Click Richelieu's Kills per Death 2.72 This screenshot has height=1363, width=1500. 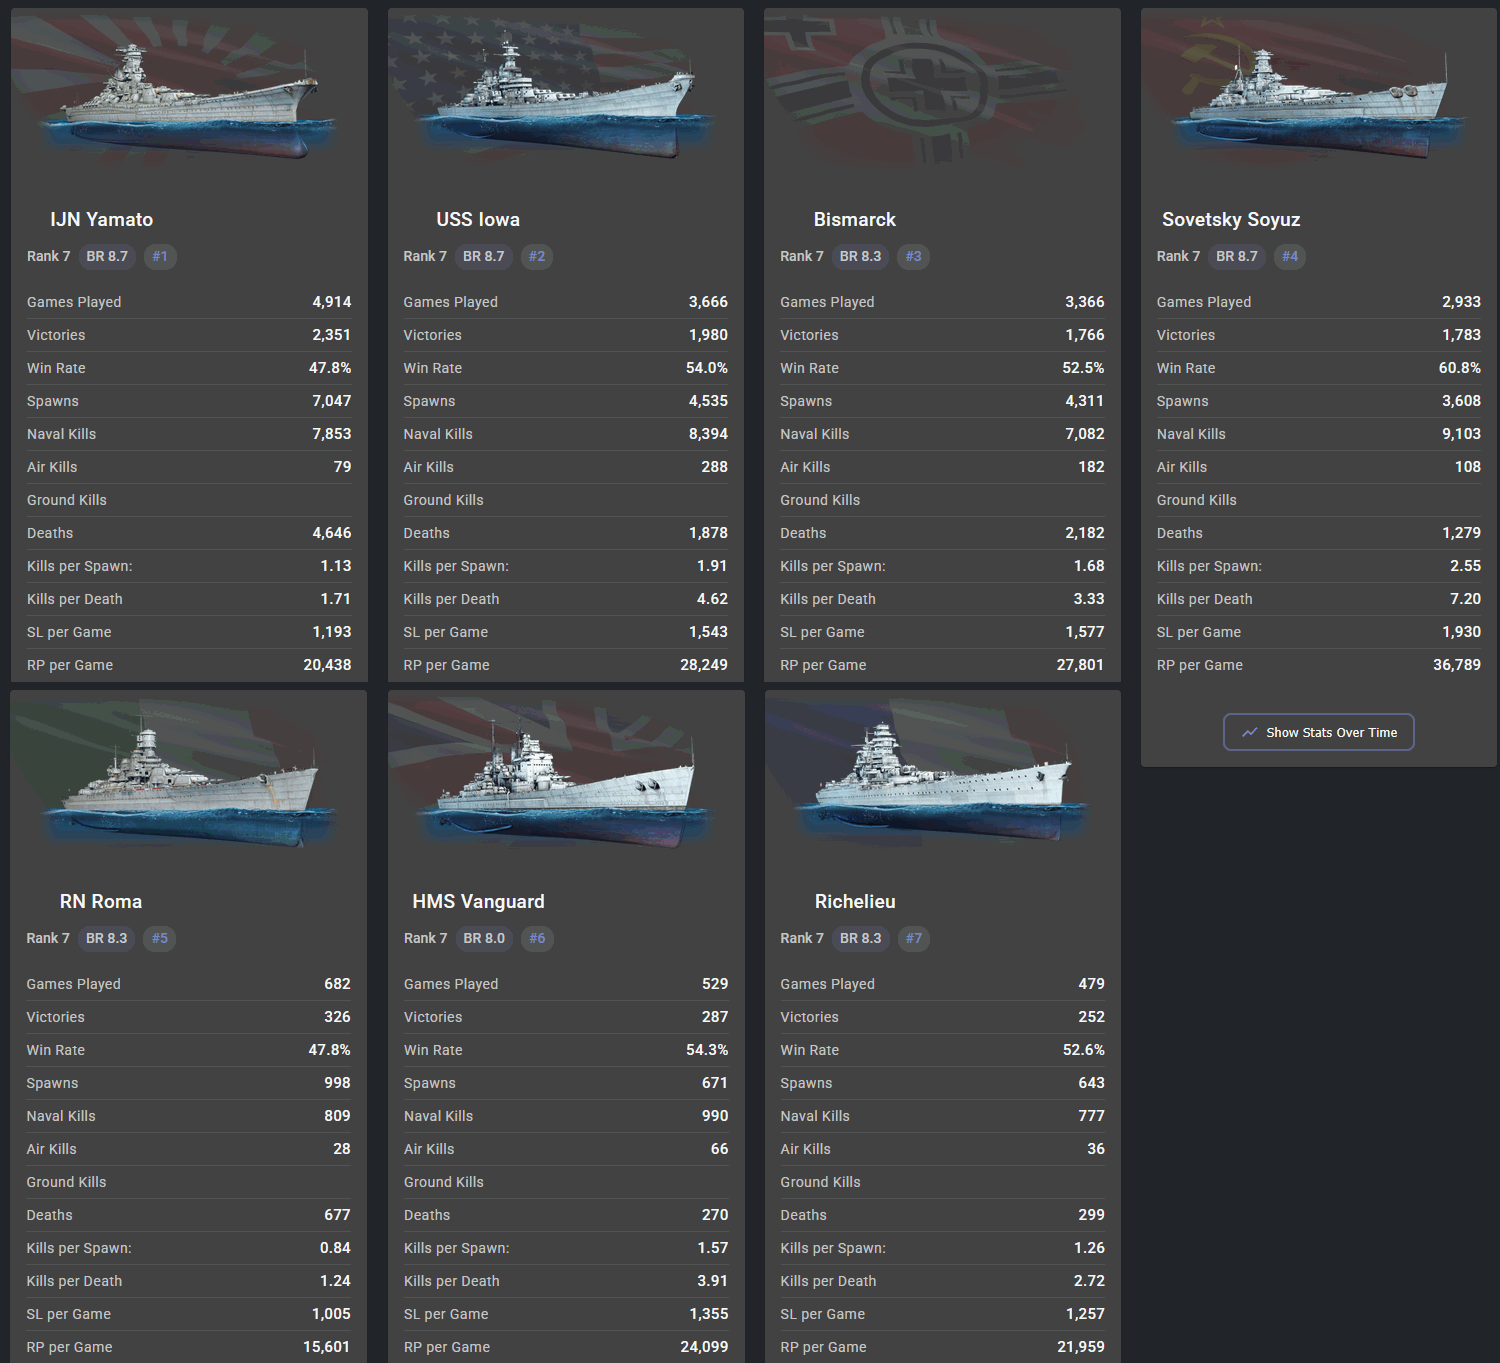(1089, 1281)
